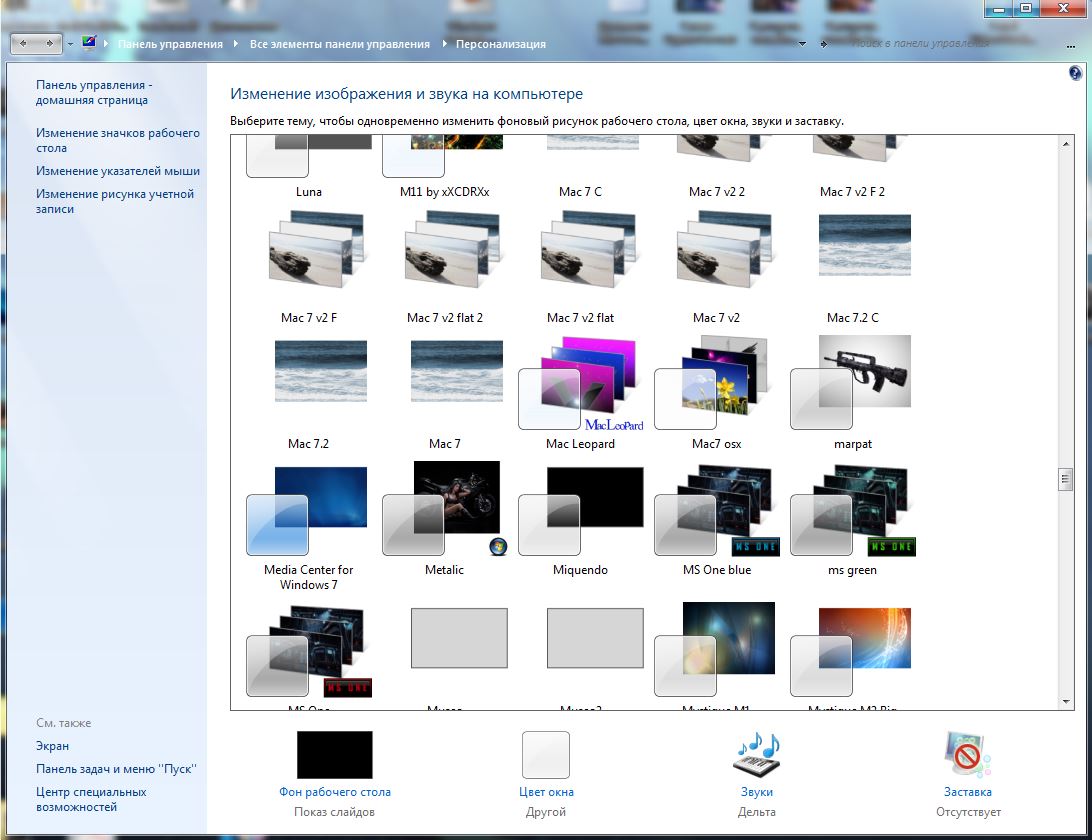Image resolution: width=1092 pixels, height=840 pixels.
Task: Choose the Mac 7 theme thumbnail
Action: click(x=457, y=371)
